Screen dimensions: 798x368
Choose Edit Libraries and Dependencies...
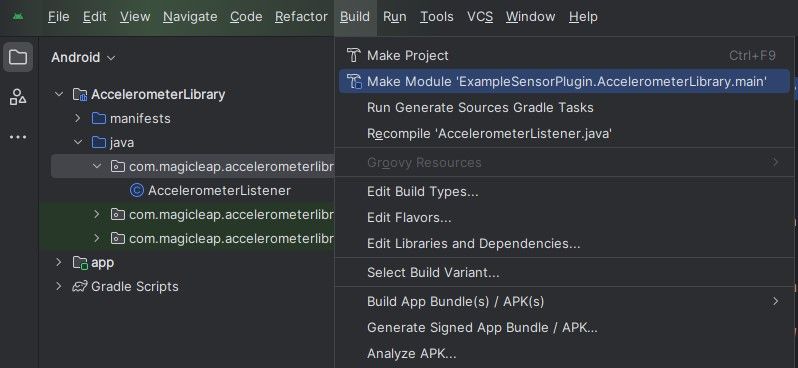564,244
